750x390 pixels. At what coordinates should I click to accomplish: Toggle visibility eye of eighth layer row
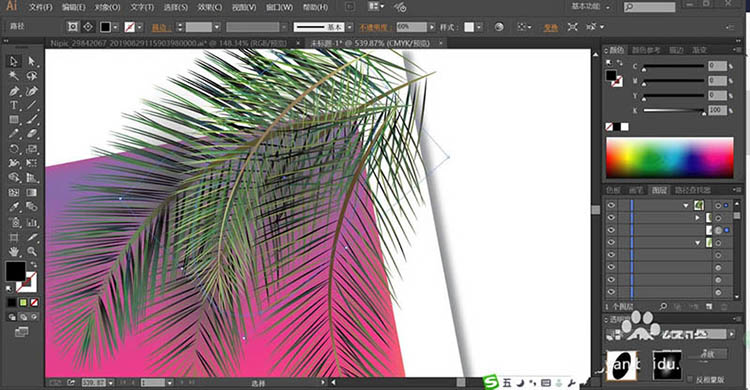tap(611, 292)
